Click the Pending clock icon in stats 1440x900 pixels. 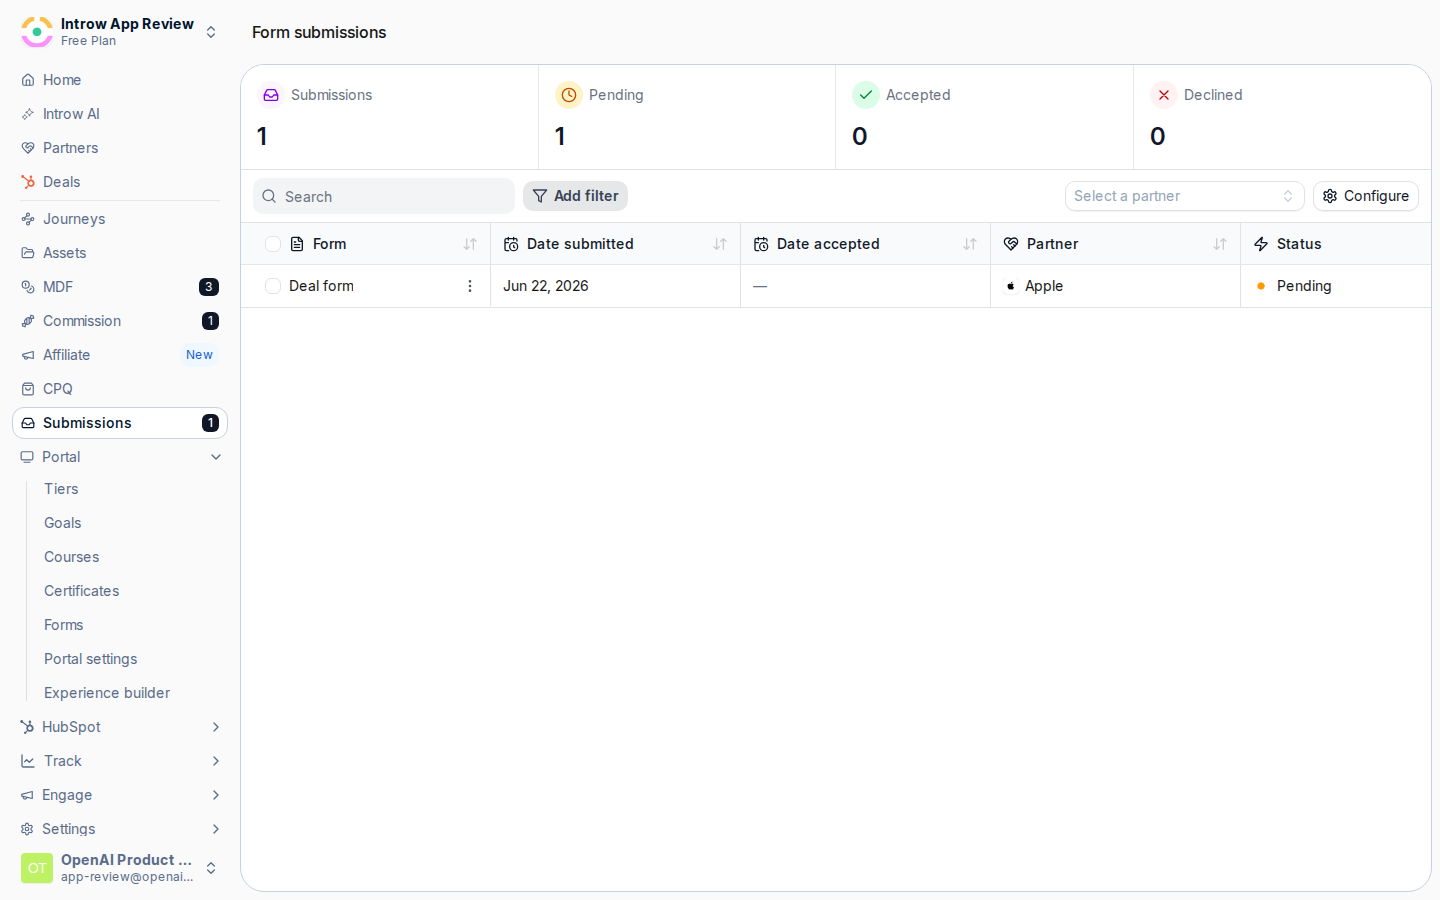click(569, 95)
